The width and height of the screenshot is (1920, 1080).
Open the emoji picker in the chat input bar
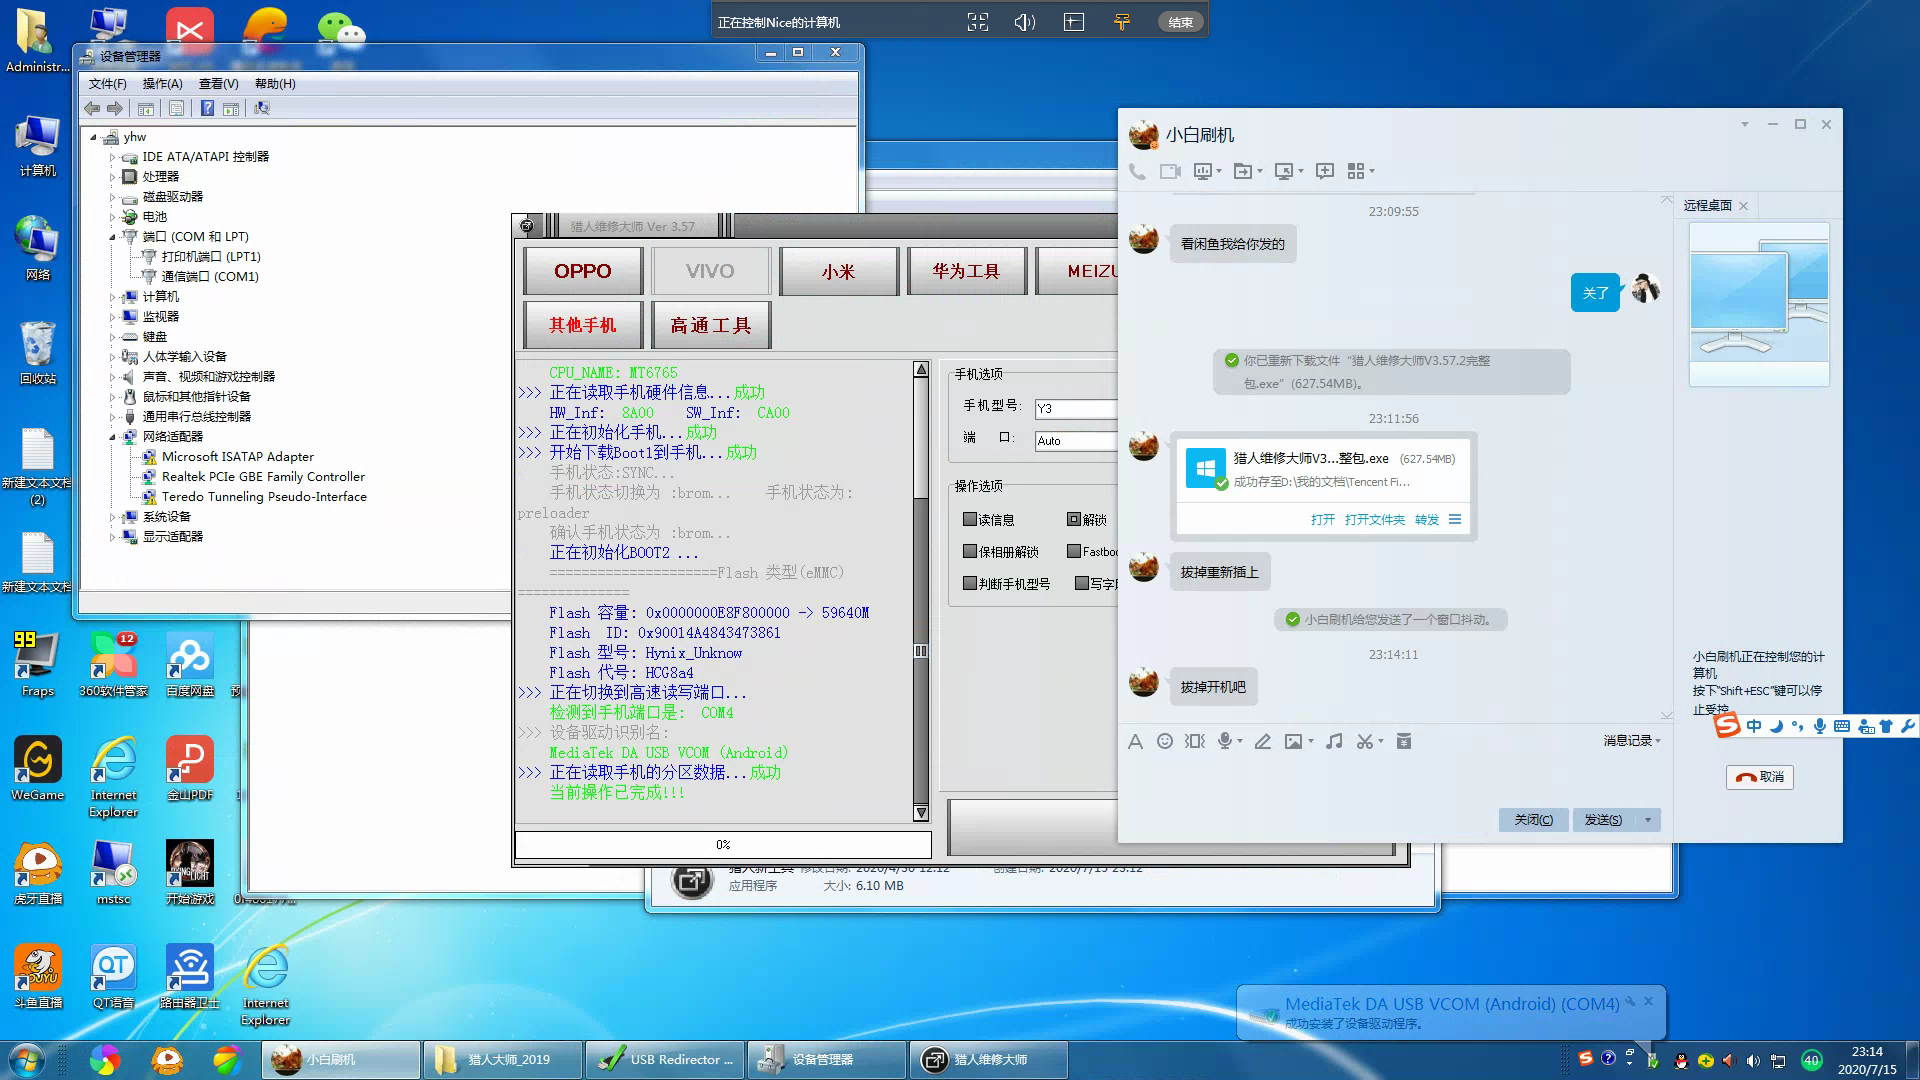click(x=1165, y=741)
